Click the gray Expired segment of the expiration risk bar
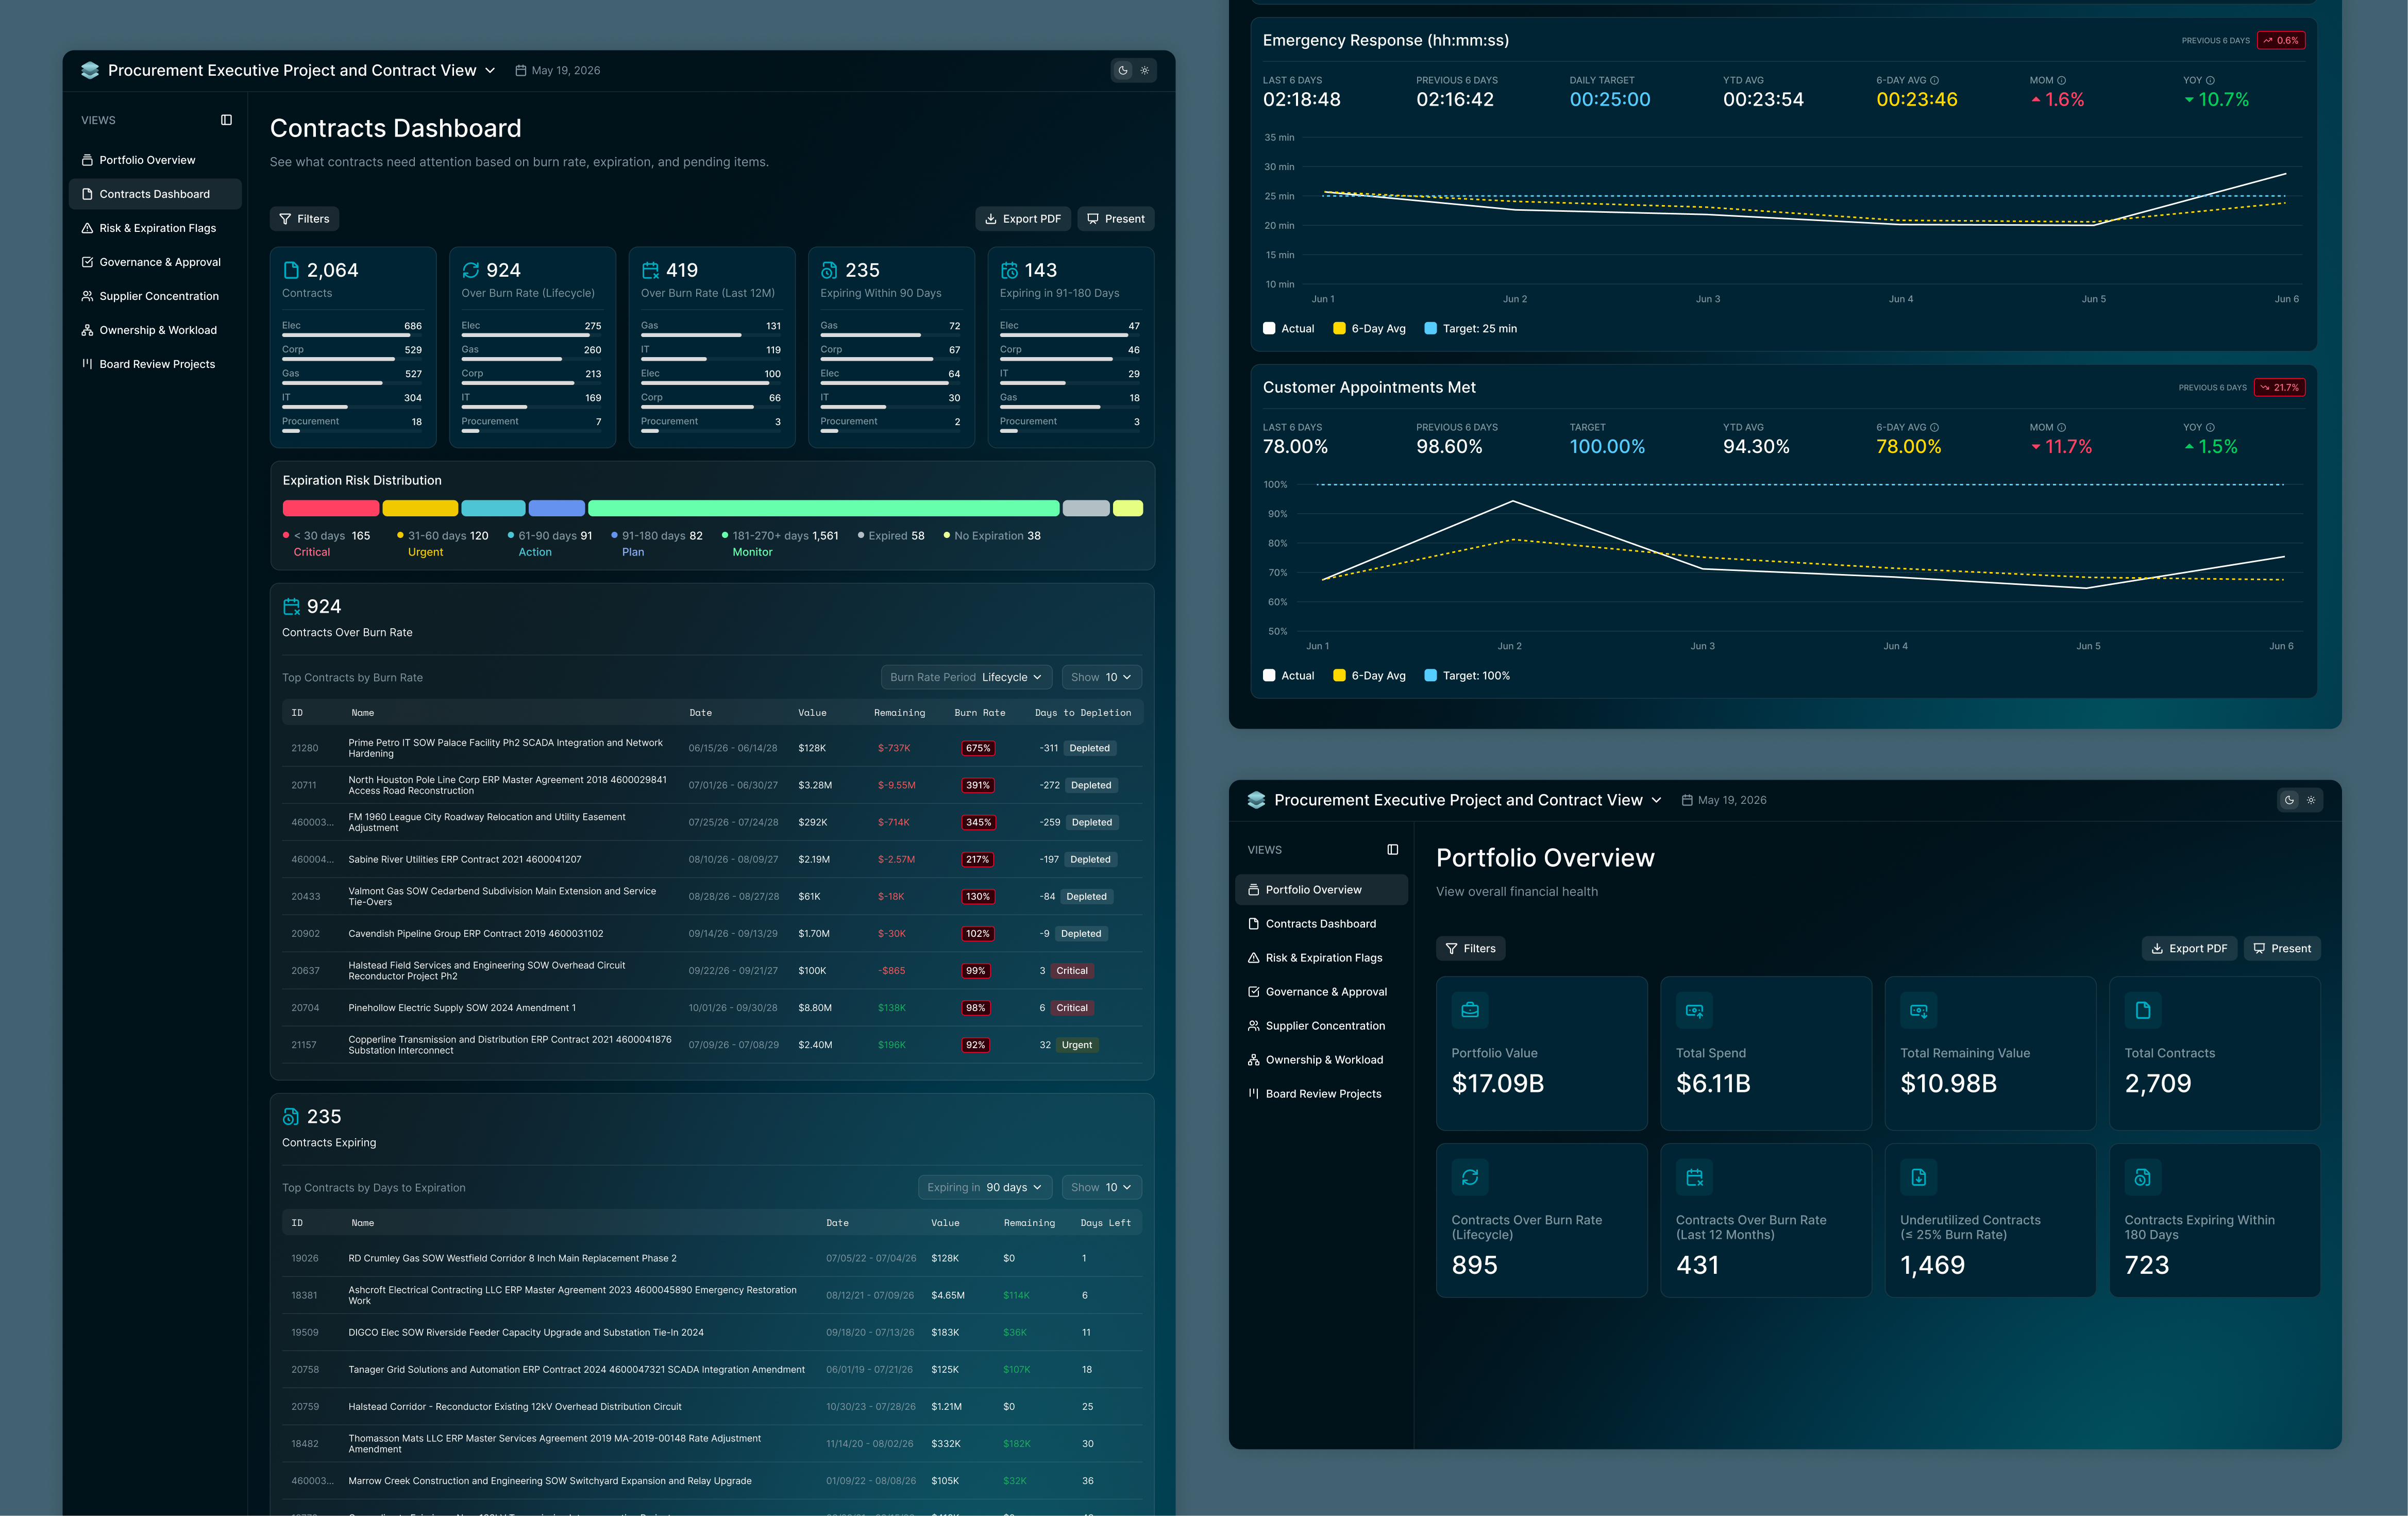This screenshot has height=1516, width=2408. 1086,508
